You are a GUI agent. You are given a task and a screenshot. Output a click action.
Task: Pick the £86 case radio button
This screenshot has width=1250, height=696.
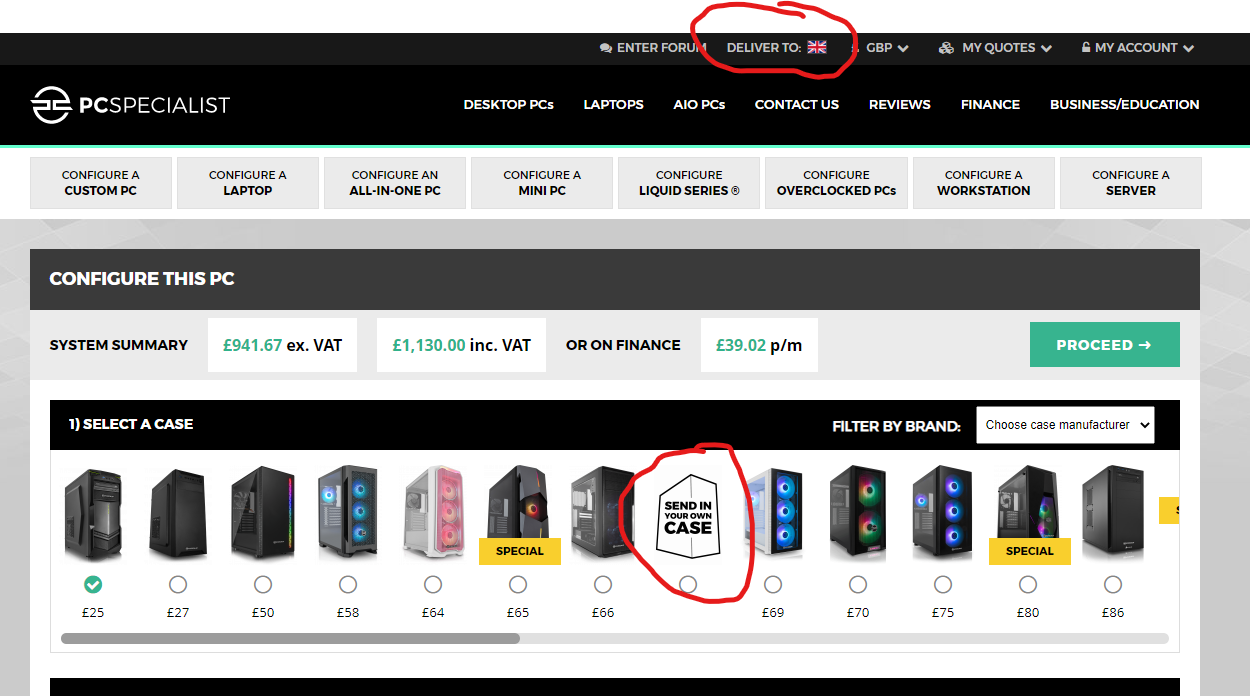click(x=1113, y=584)
